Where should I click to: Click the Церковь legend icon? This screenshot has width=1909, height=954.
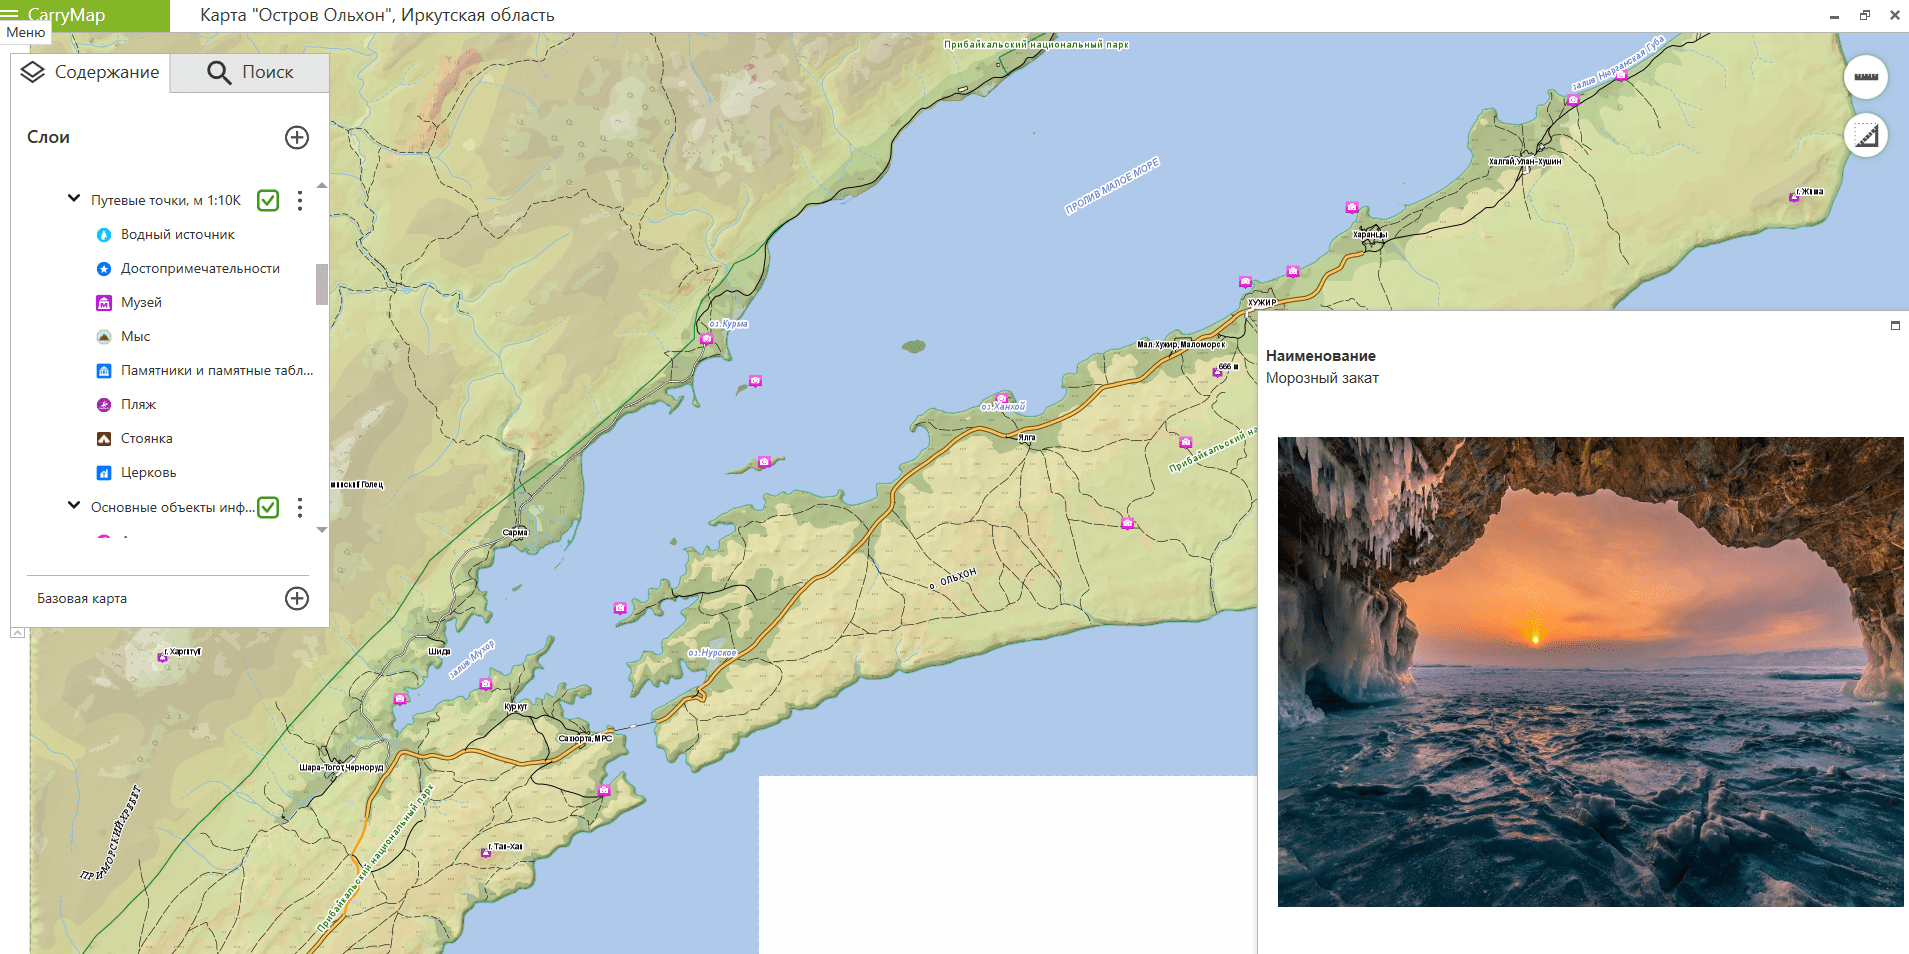104,473
